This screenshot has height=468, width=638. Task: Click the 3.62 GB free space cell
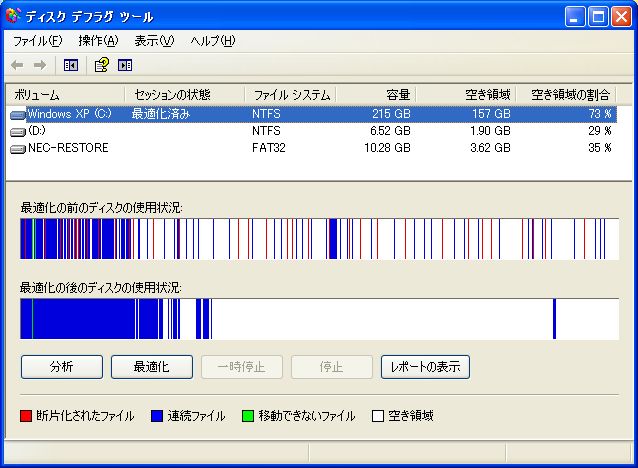point(490,148)
